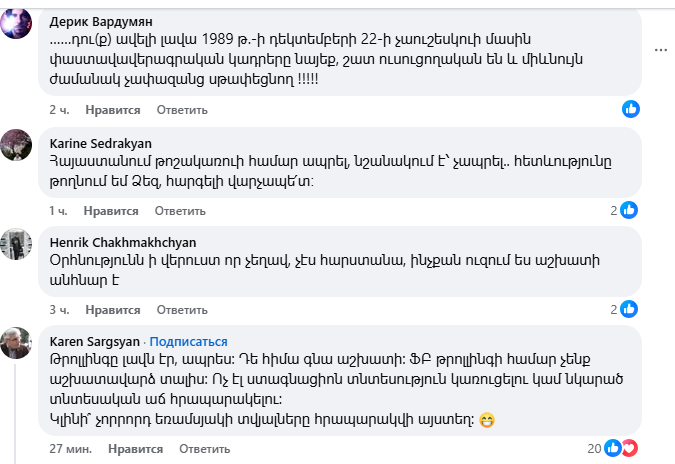This screenshot has width=675, height=464.
Task: Show like reaction on Henrik Chakhmakhchyan's comment
Action: [631, 310]
